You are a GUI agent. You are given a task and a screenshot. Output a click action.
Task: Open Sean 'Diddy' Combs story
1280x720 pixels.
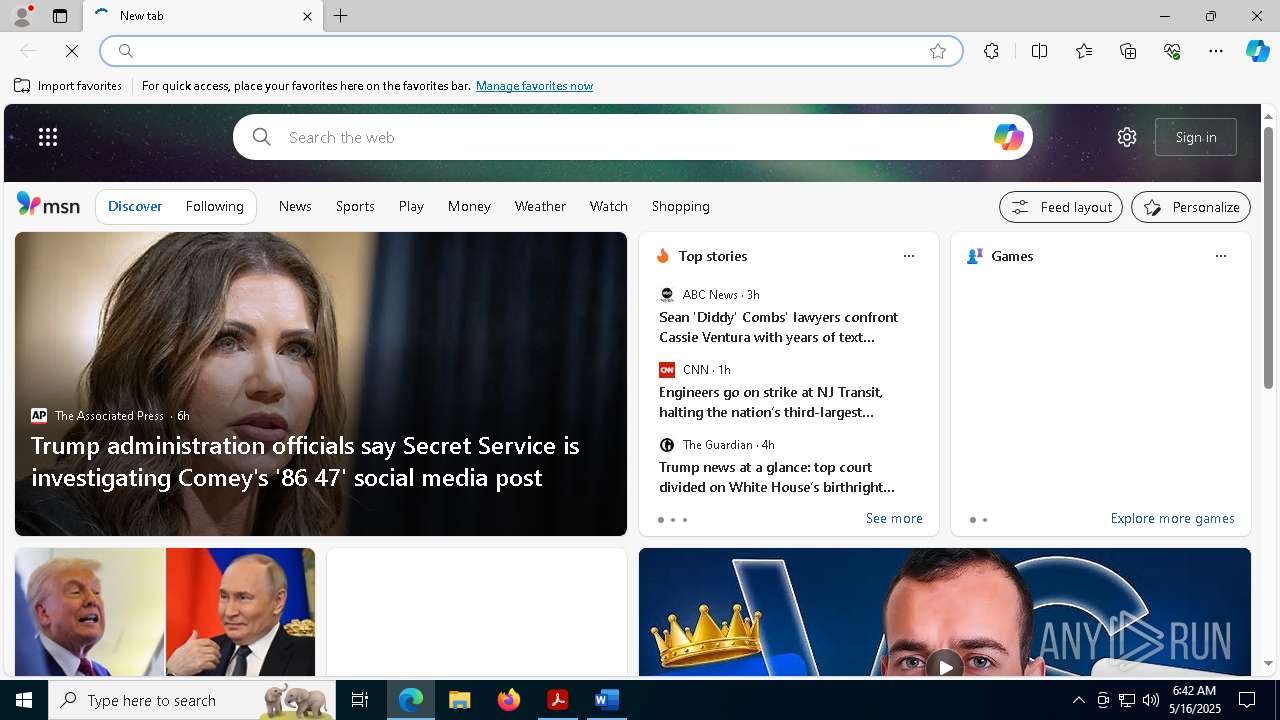pyautogui.click(x=778, y=327)
